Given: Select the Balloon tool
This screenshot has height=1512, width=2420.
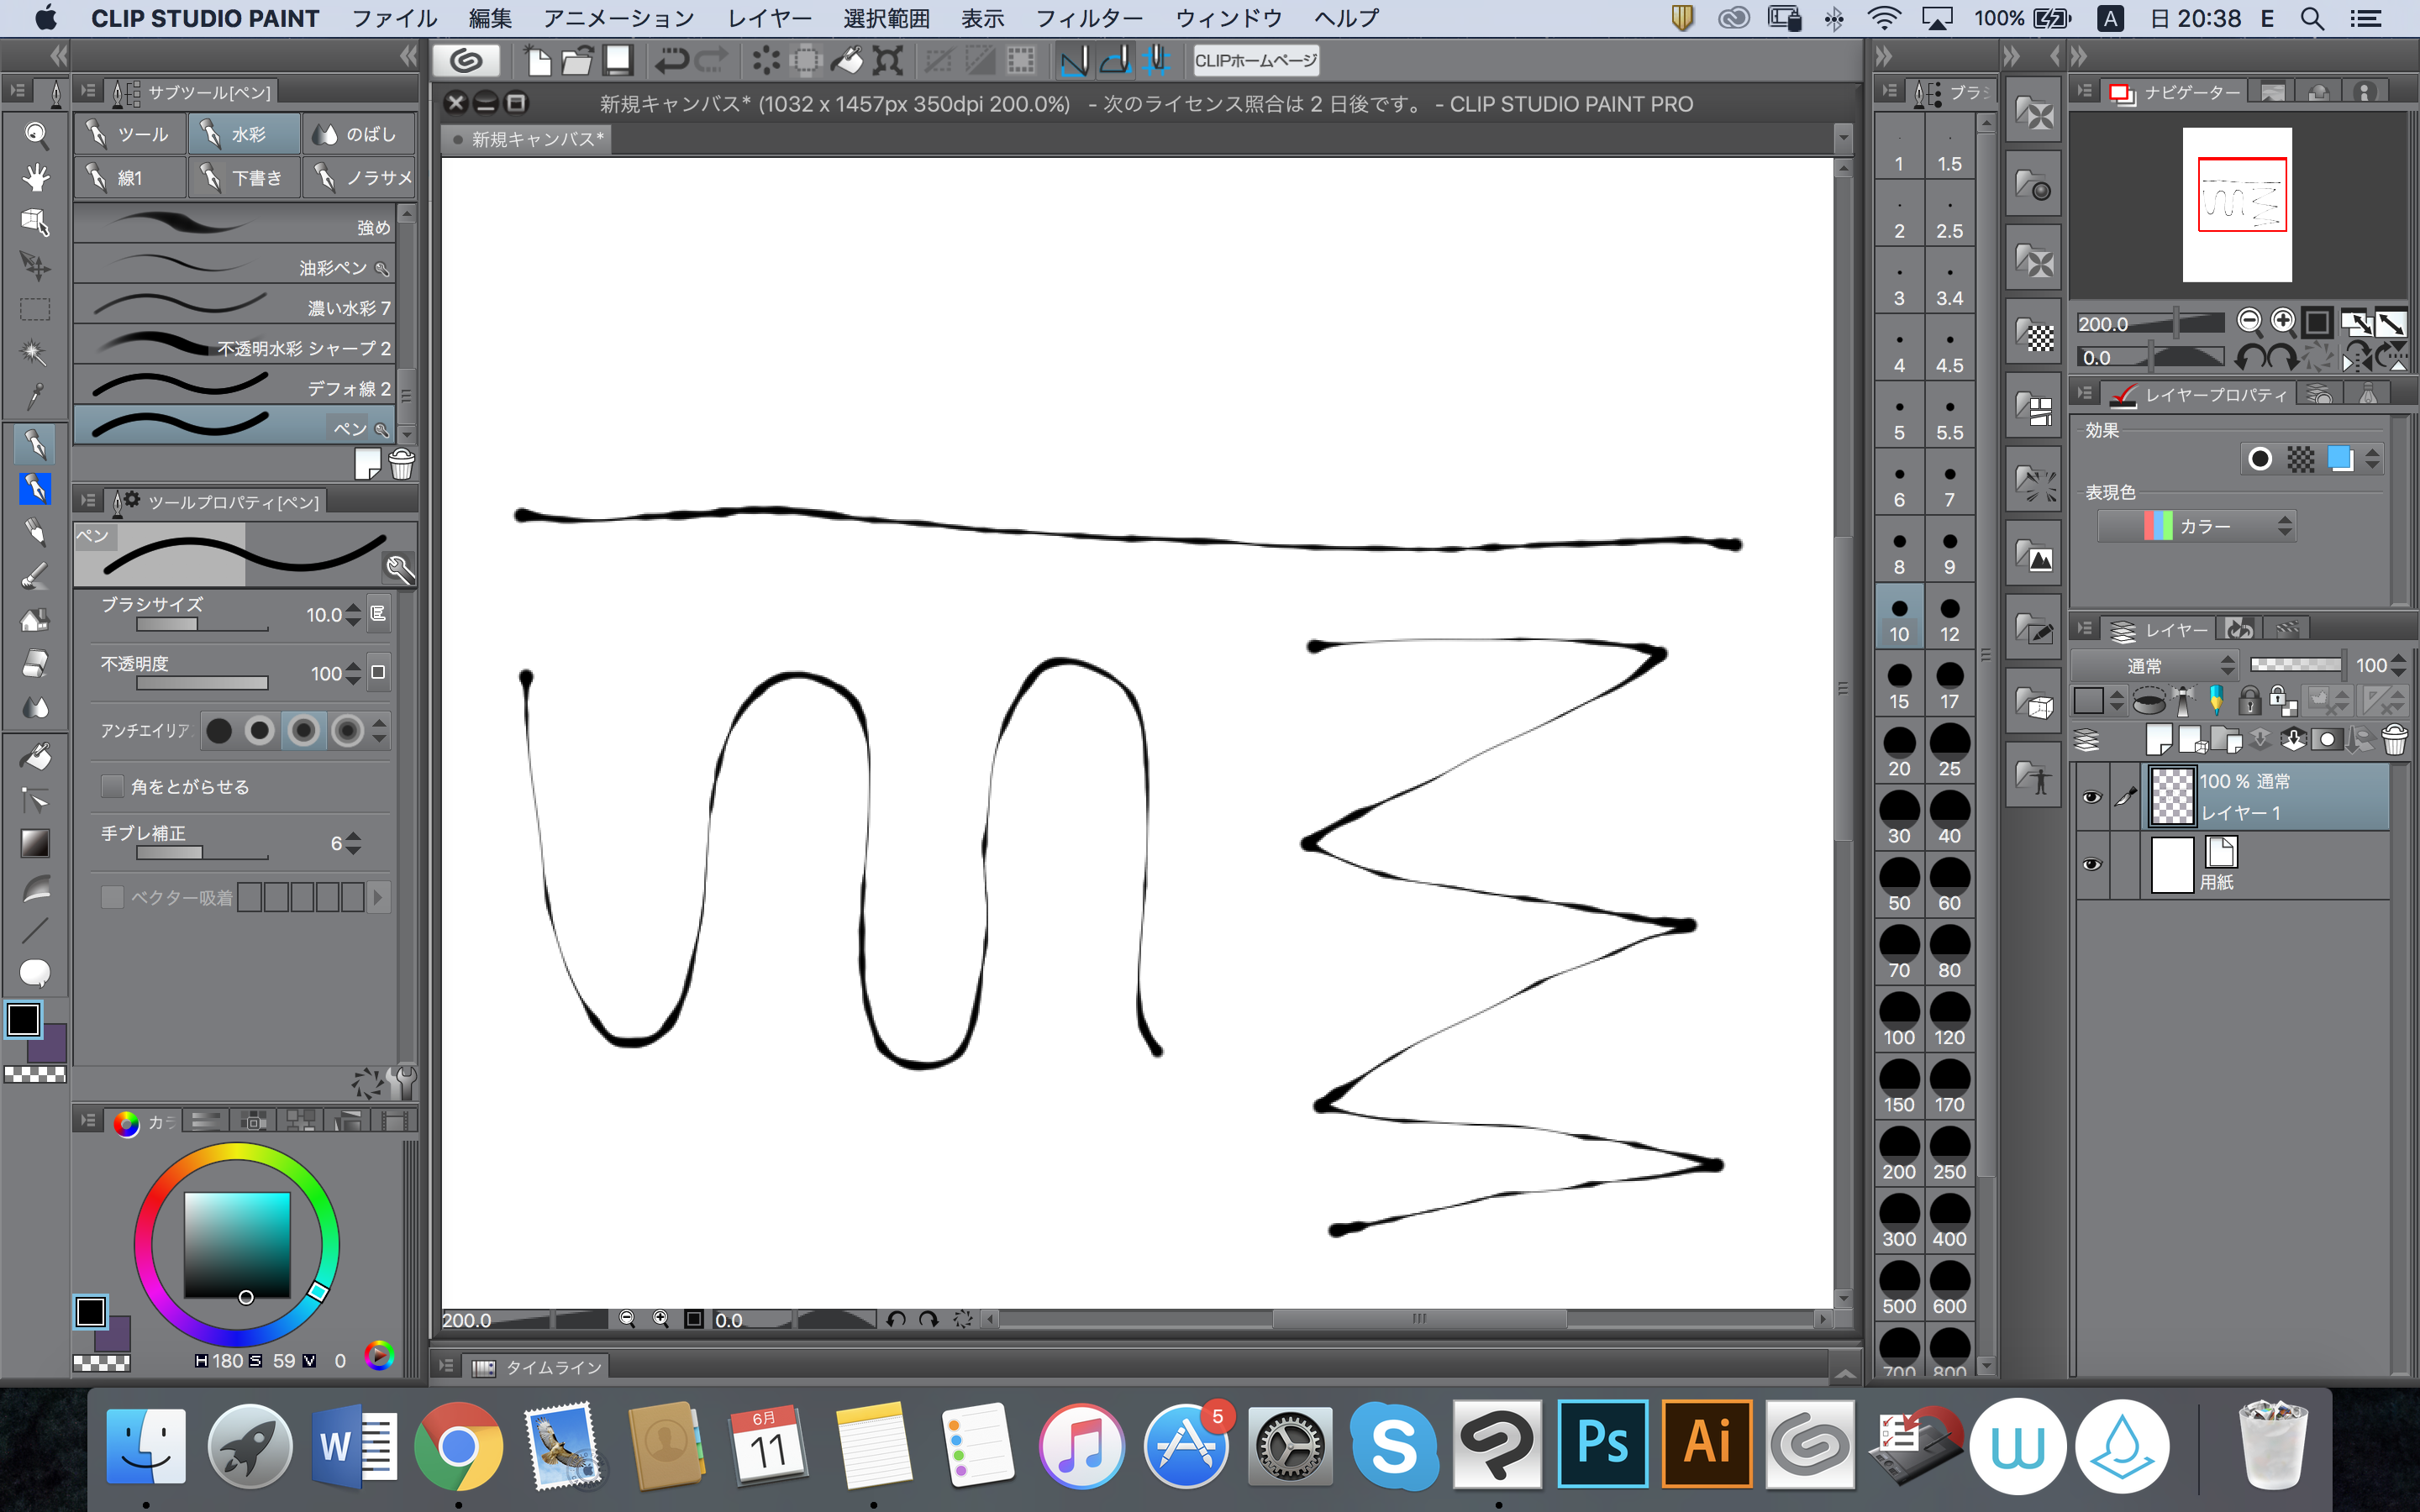Looking at the screenshot, I should pyautogui.click(x=35, y=972).
